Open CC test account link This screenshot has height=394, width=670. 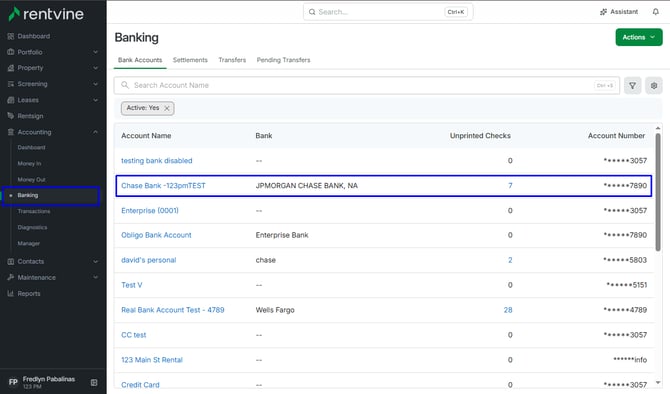133,335
